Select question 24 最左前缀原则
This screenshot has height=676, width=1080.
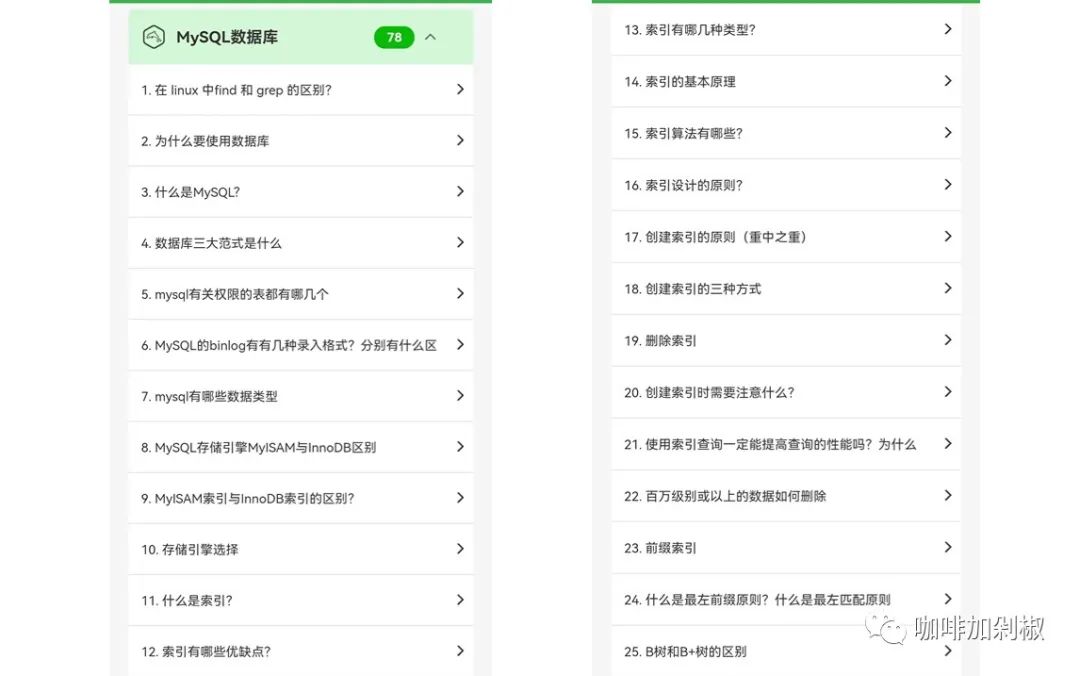[786, 600]
